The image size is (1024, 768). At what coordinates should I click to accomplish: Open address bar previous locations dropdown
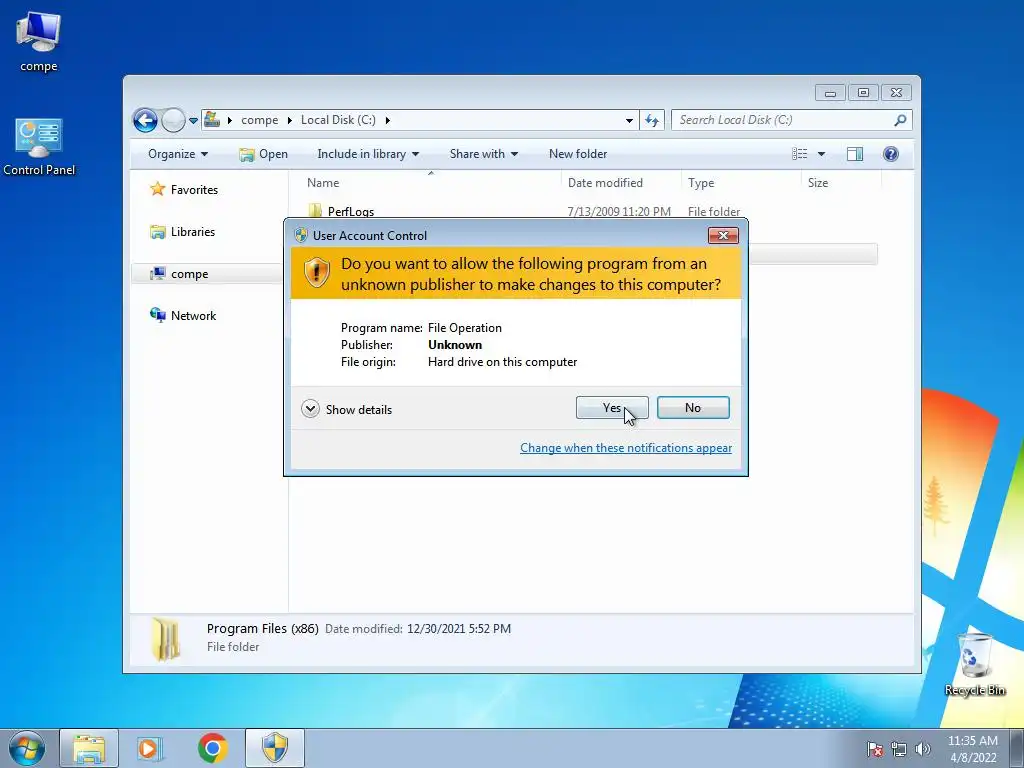click(x=629, y=120)
